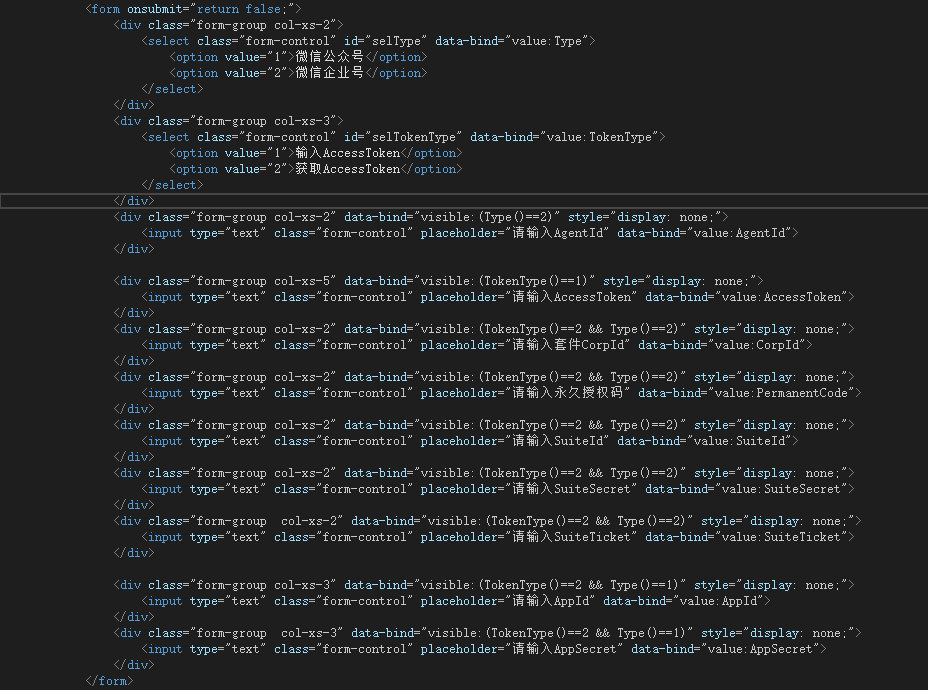The height and width of the screenshot is (690, 928).
Task: Click the option text 输入AccessToken
Action: point(348,153)
